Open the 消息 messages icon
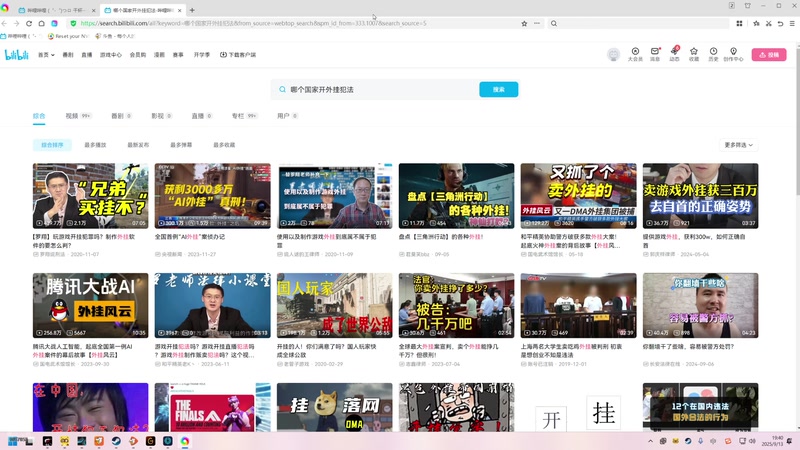This screenshot has height=450, width=800. [655, 54]
